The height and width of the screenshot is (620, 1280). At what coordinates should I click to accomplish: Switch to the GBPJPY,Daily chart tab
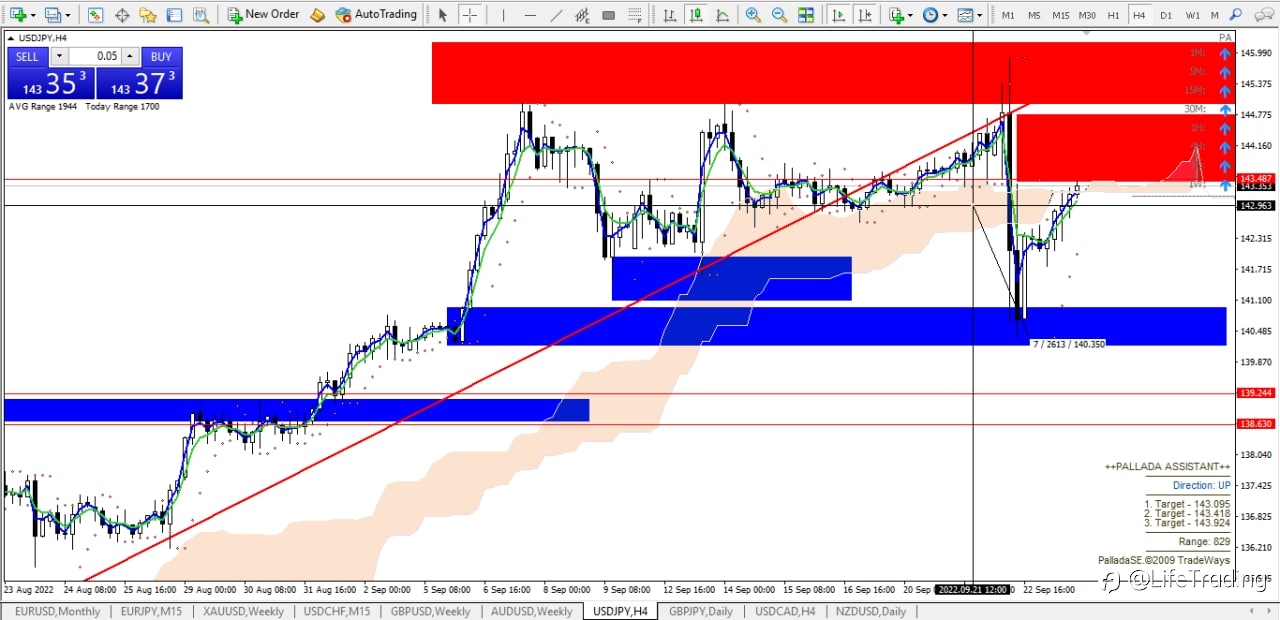coord(700,611)
